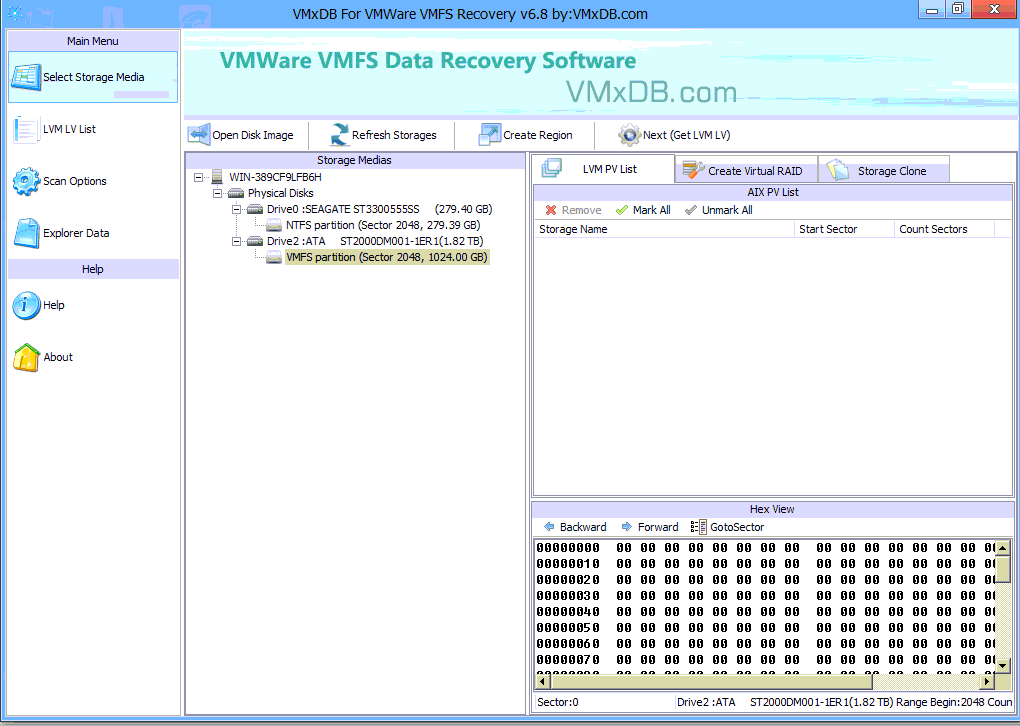Click the Remove button label

pos(581,210)
